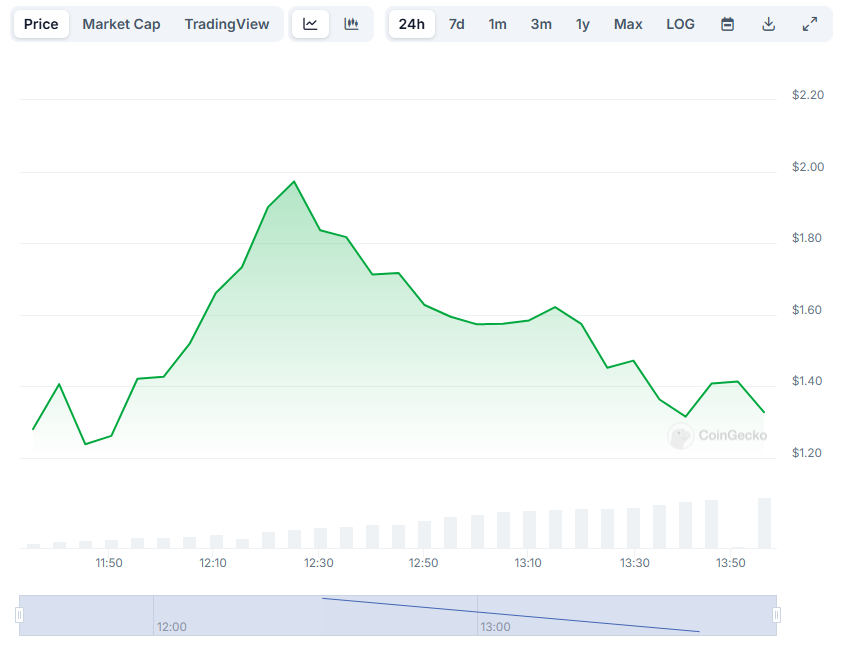Expand the chart to fullscreen
The image size is (842, 645).
pos(810,24)
